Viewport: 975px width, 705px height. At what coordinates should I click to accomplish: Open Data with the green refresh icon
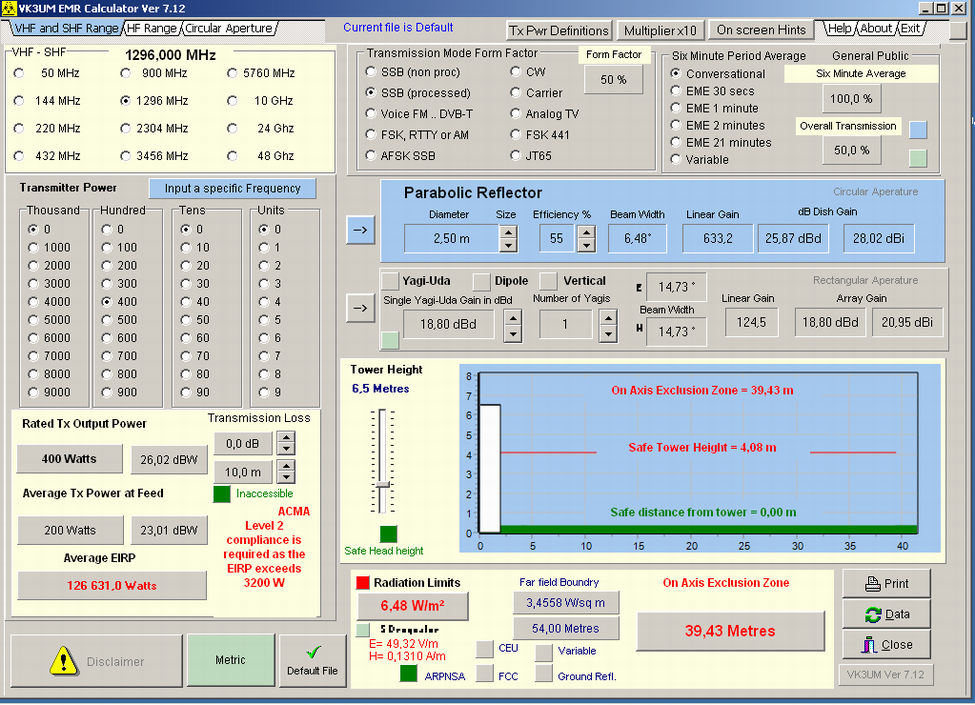886,614
